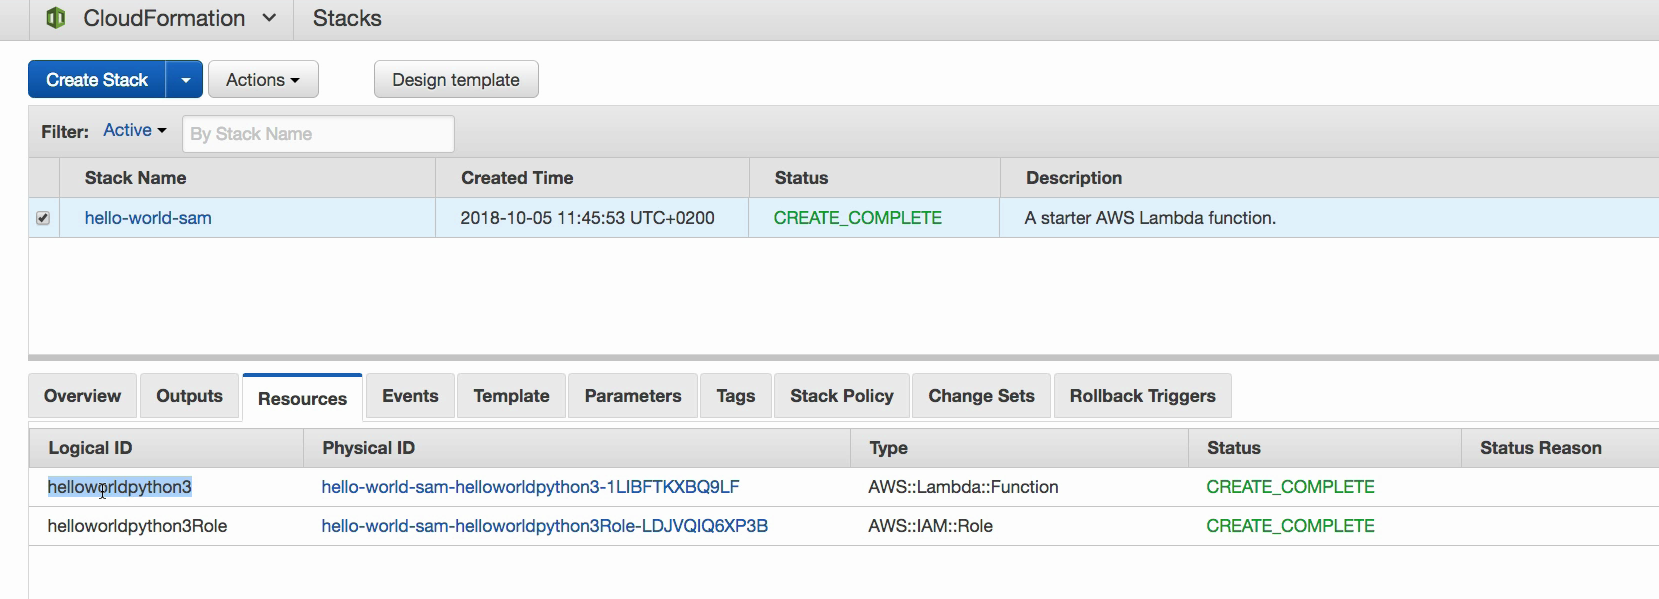Click the Create Stack button
Image resolution: width=1659 pixels, height=599 pixels.
(97, 79)
